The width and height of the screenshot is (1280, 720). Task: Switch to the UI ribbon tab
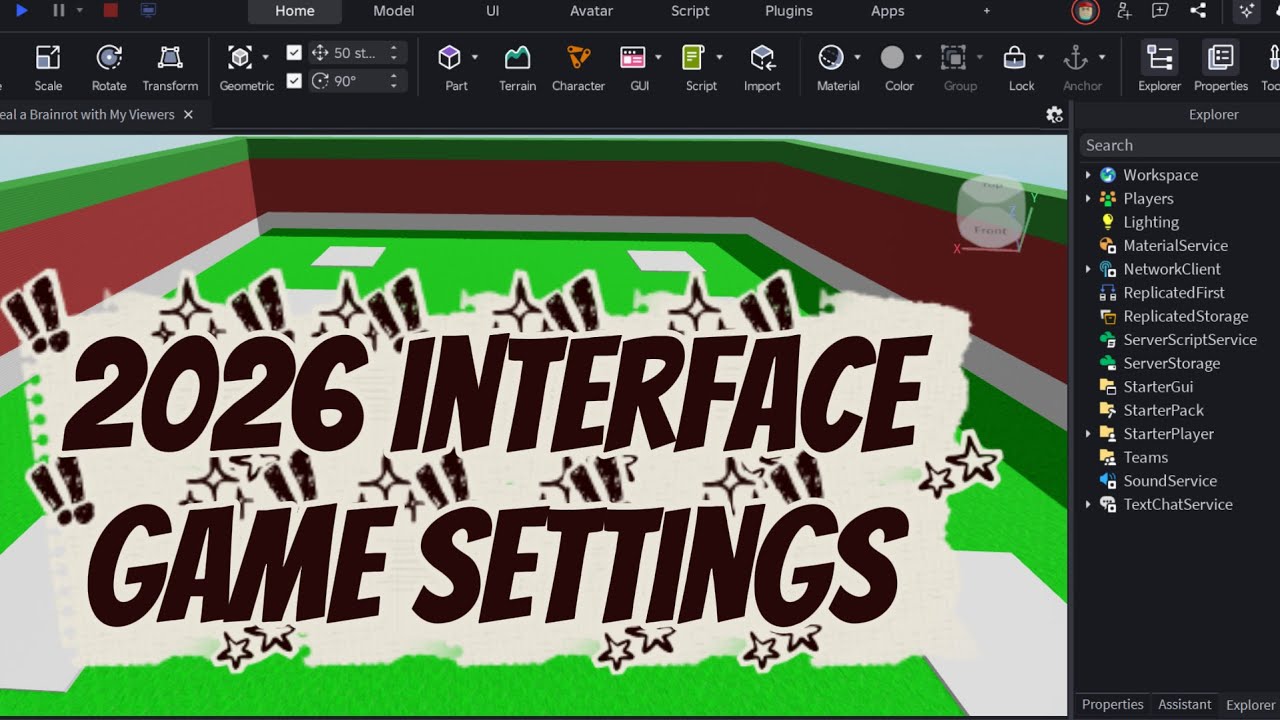493,11
